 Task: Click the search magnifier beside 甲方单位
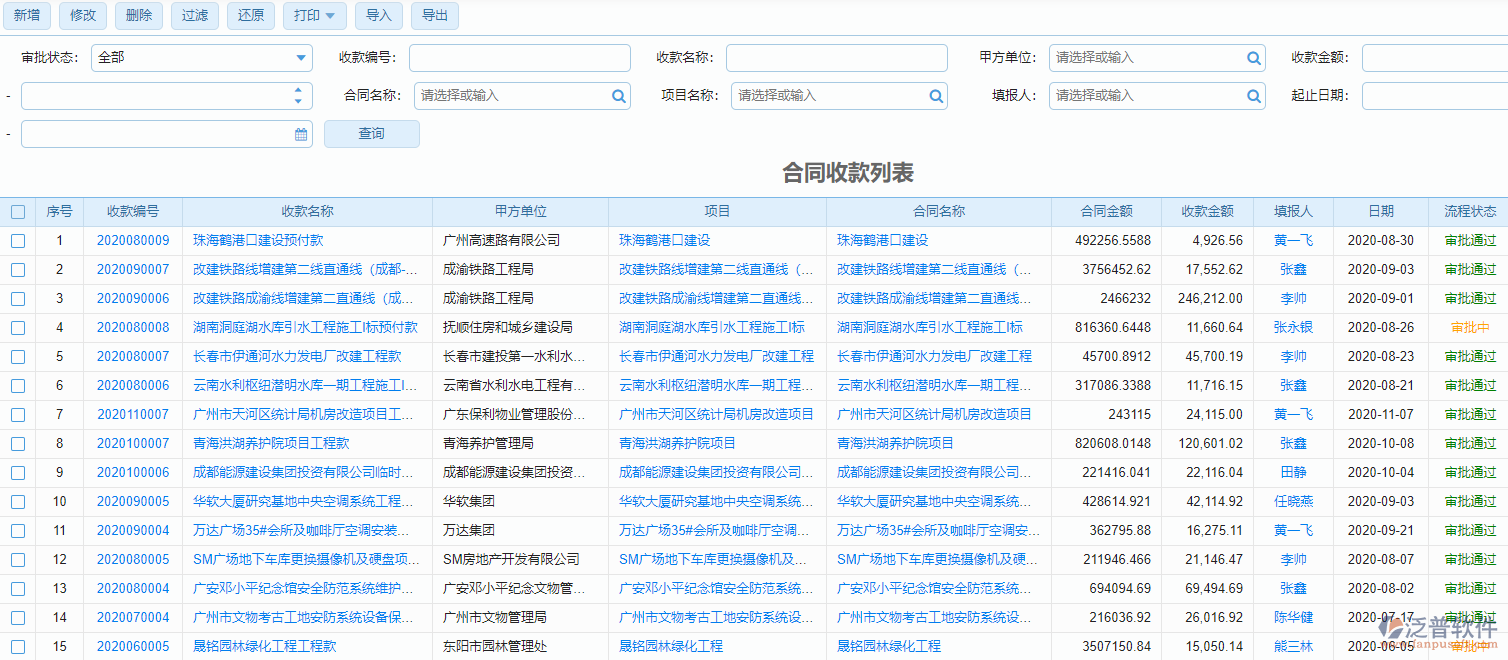[x=1253, y=57]
